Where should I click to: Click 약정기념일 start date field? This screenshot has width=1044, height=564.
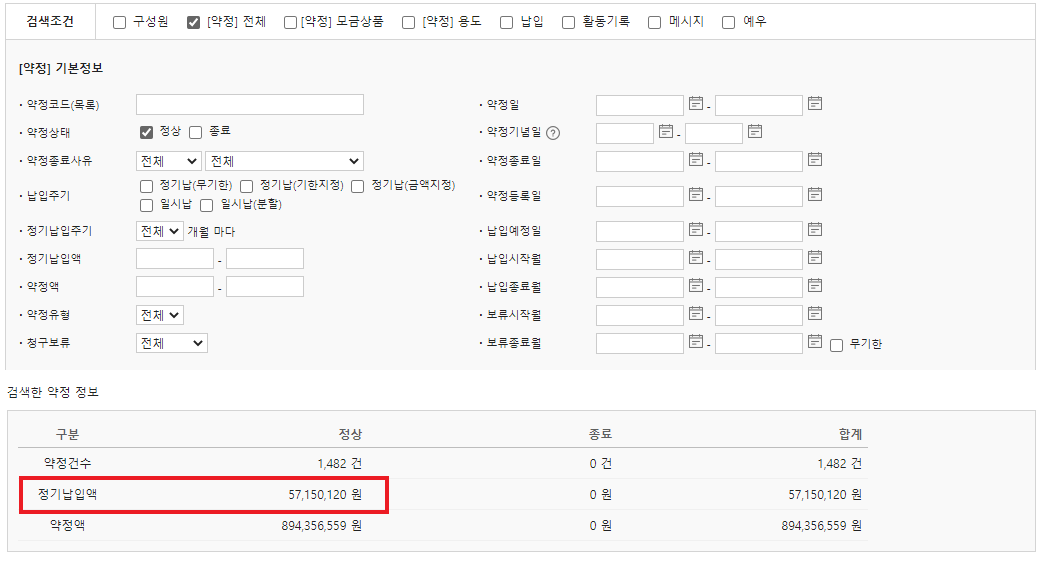click(x=625, y=133)
